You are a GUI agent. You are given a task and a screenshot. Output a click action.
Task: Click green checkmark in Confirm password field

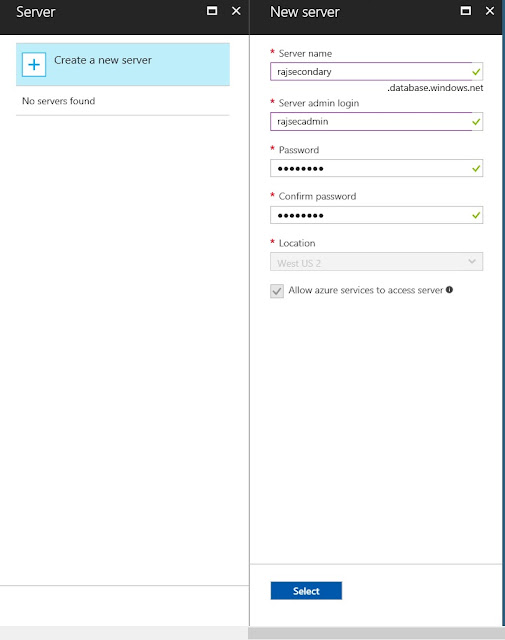pyautogui.click(x=476, y=215)
